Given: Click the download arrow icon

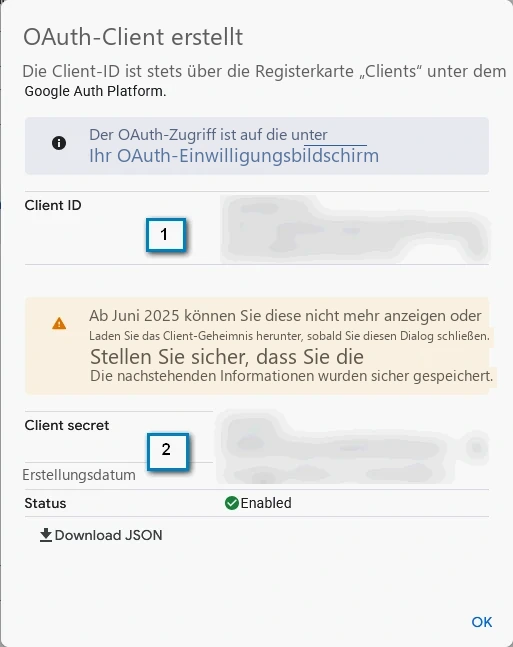Looking at the screenshot, I should [46, 535].
